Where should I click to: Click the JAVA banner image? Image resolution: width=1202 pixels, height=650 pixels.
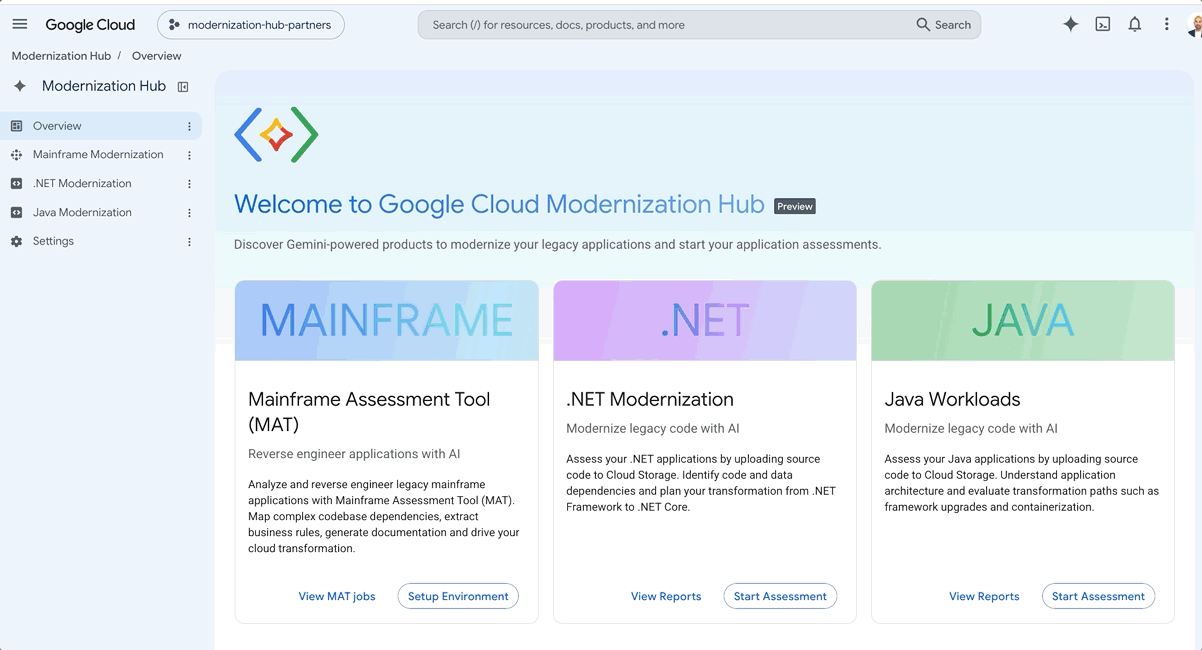coord(1023,320)
